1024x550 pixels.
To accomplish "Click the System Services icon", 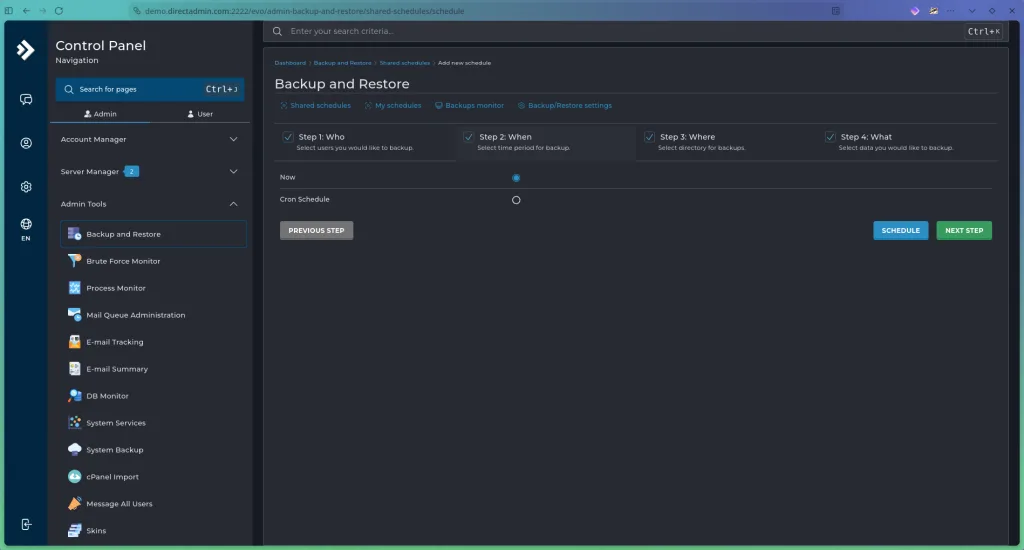I will (74, 423).
